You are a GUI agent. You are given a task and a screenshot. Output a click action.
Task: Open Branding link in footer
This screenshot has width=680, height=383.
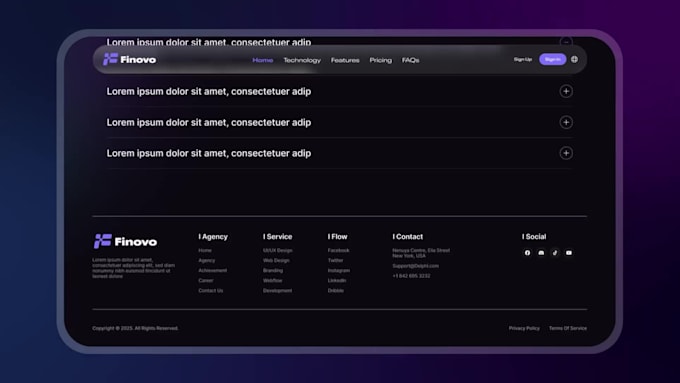point(273,270)
